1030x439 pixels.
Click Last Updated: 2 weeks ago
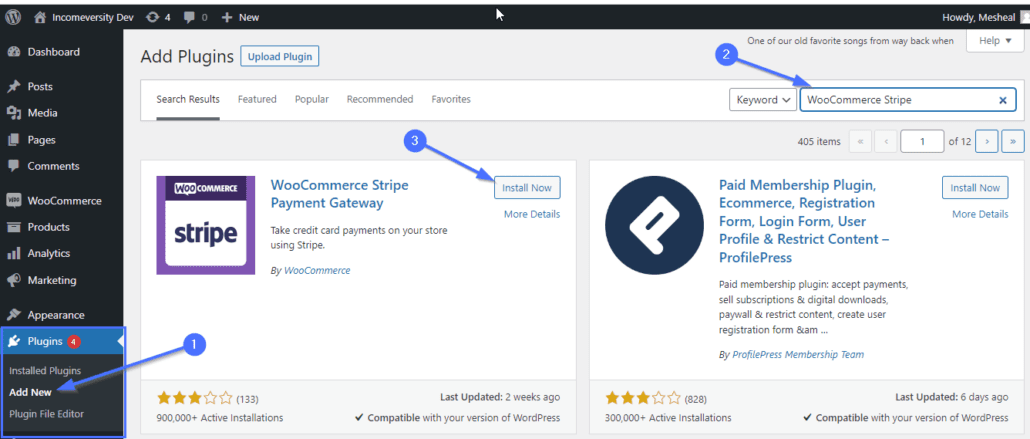500,398
